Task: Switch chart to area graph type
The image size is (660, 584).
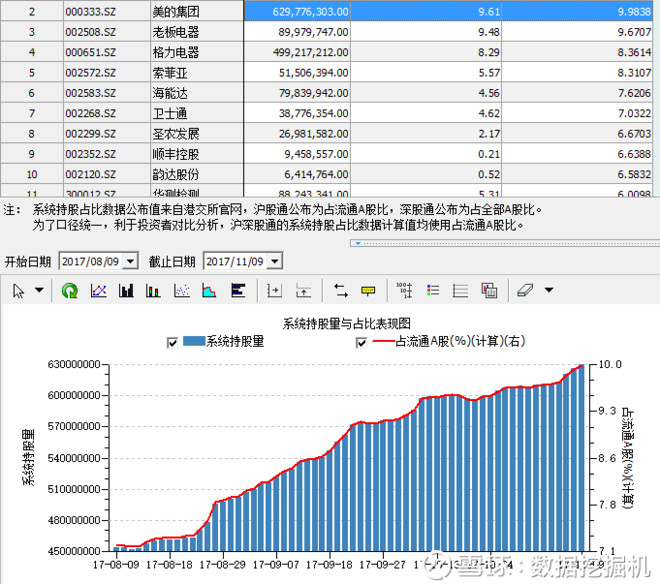Action: (x=209, y=291)
